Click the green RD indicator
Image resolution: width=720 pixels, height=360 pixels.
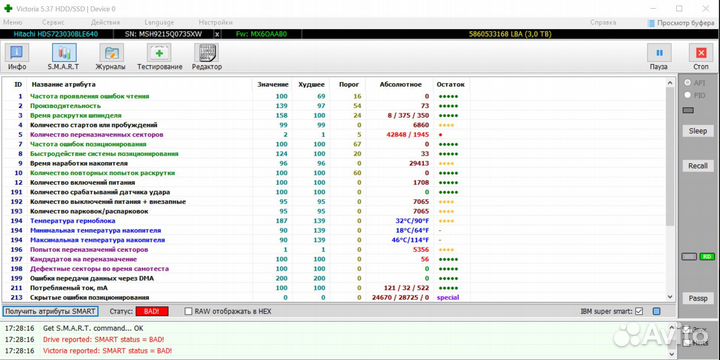click(x=707, y=257)
